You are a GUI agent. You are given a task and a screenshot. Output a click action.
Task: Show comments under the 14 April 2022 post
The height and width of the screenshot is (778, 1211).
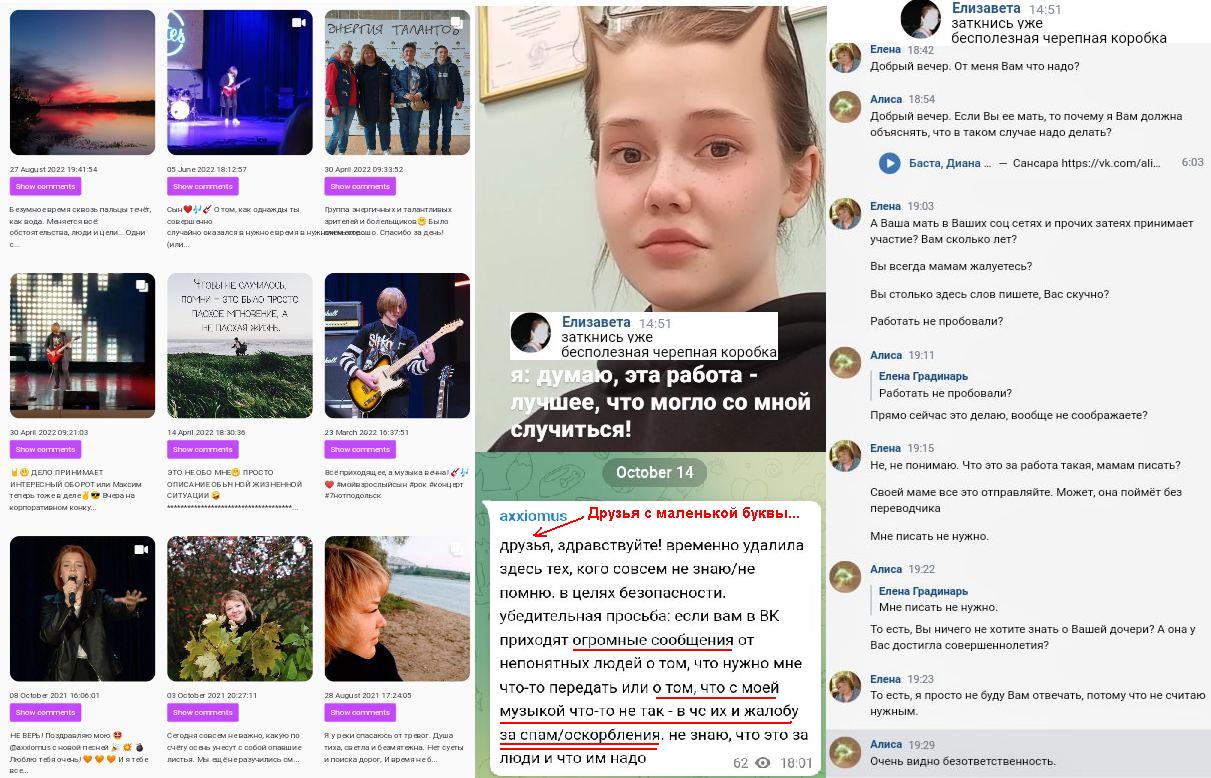[202, 449]
